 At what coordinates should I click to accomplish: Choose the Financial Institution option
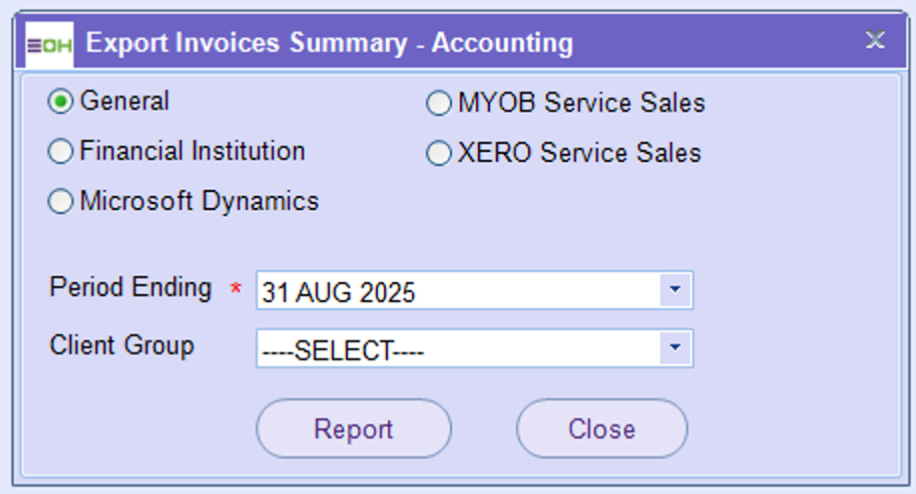pyautogui.click(x=62, y=152)
